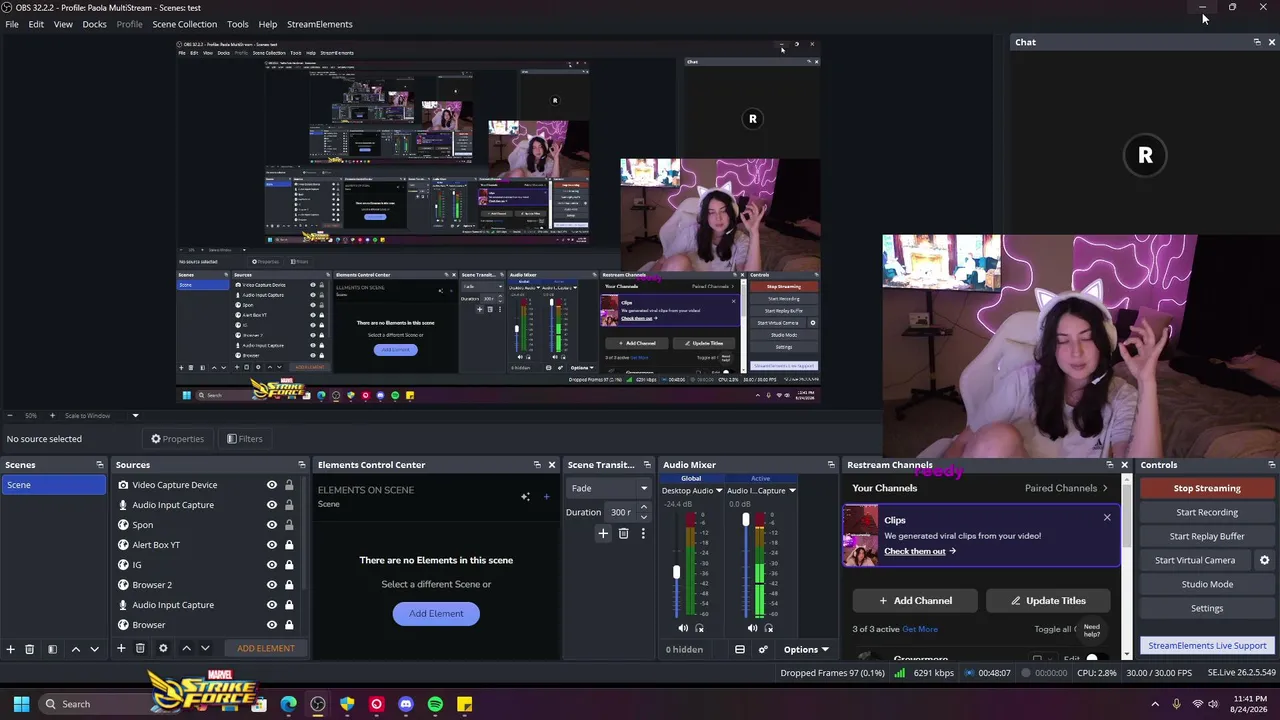Open Spotify from the Windows taskbar
Screen dimensions: 1280x720
[x=435, y=704]
